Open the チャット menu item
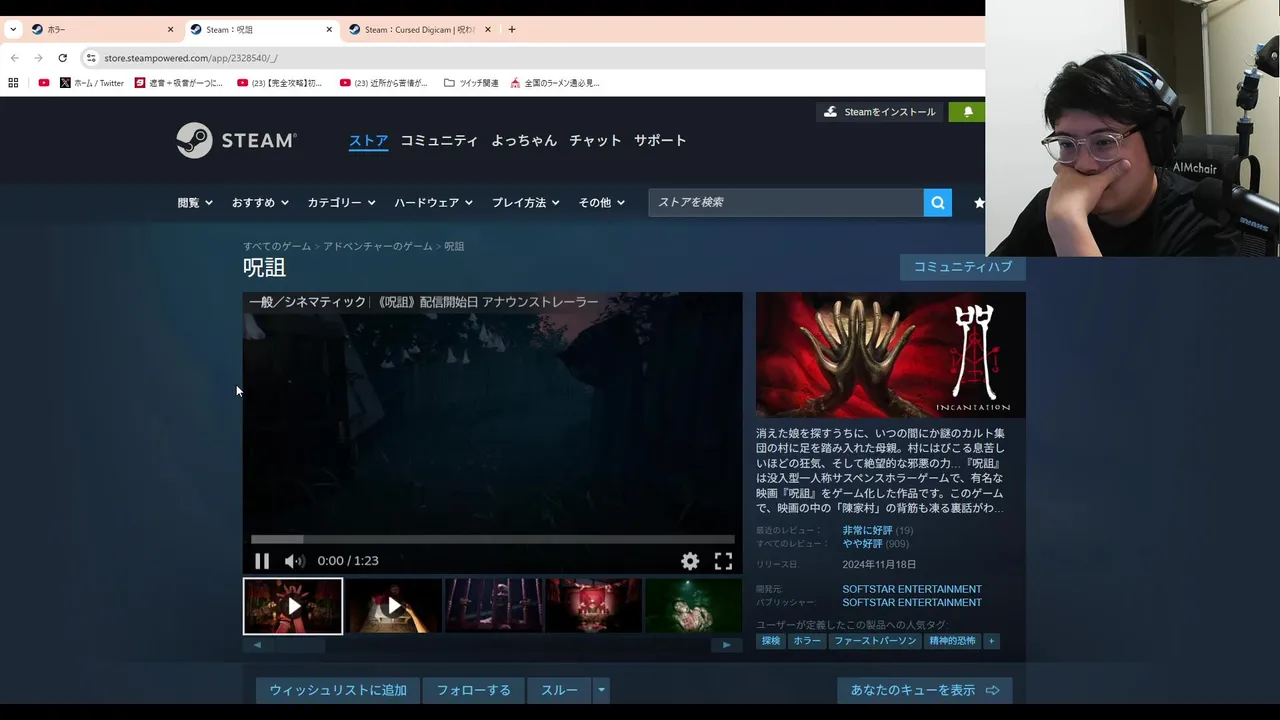Screen dimensions: 1280x720 595,141
